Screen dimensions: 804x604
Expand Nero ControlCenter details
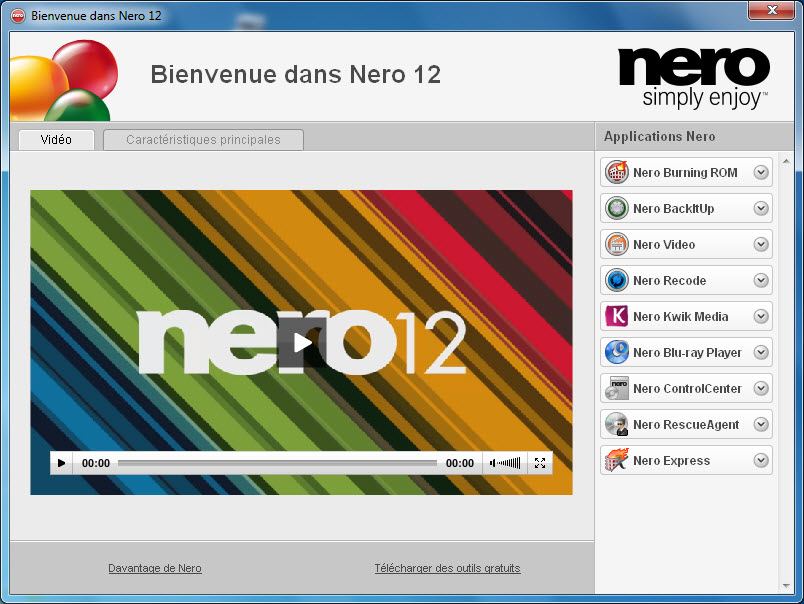(x=761, y=388)
